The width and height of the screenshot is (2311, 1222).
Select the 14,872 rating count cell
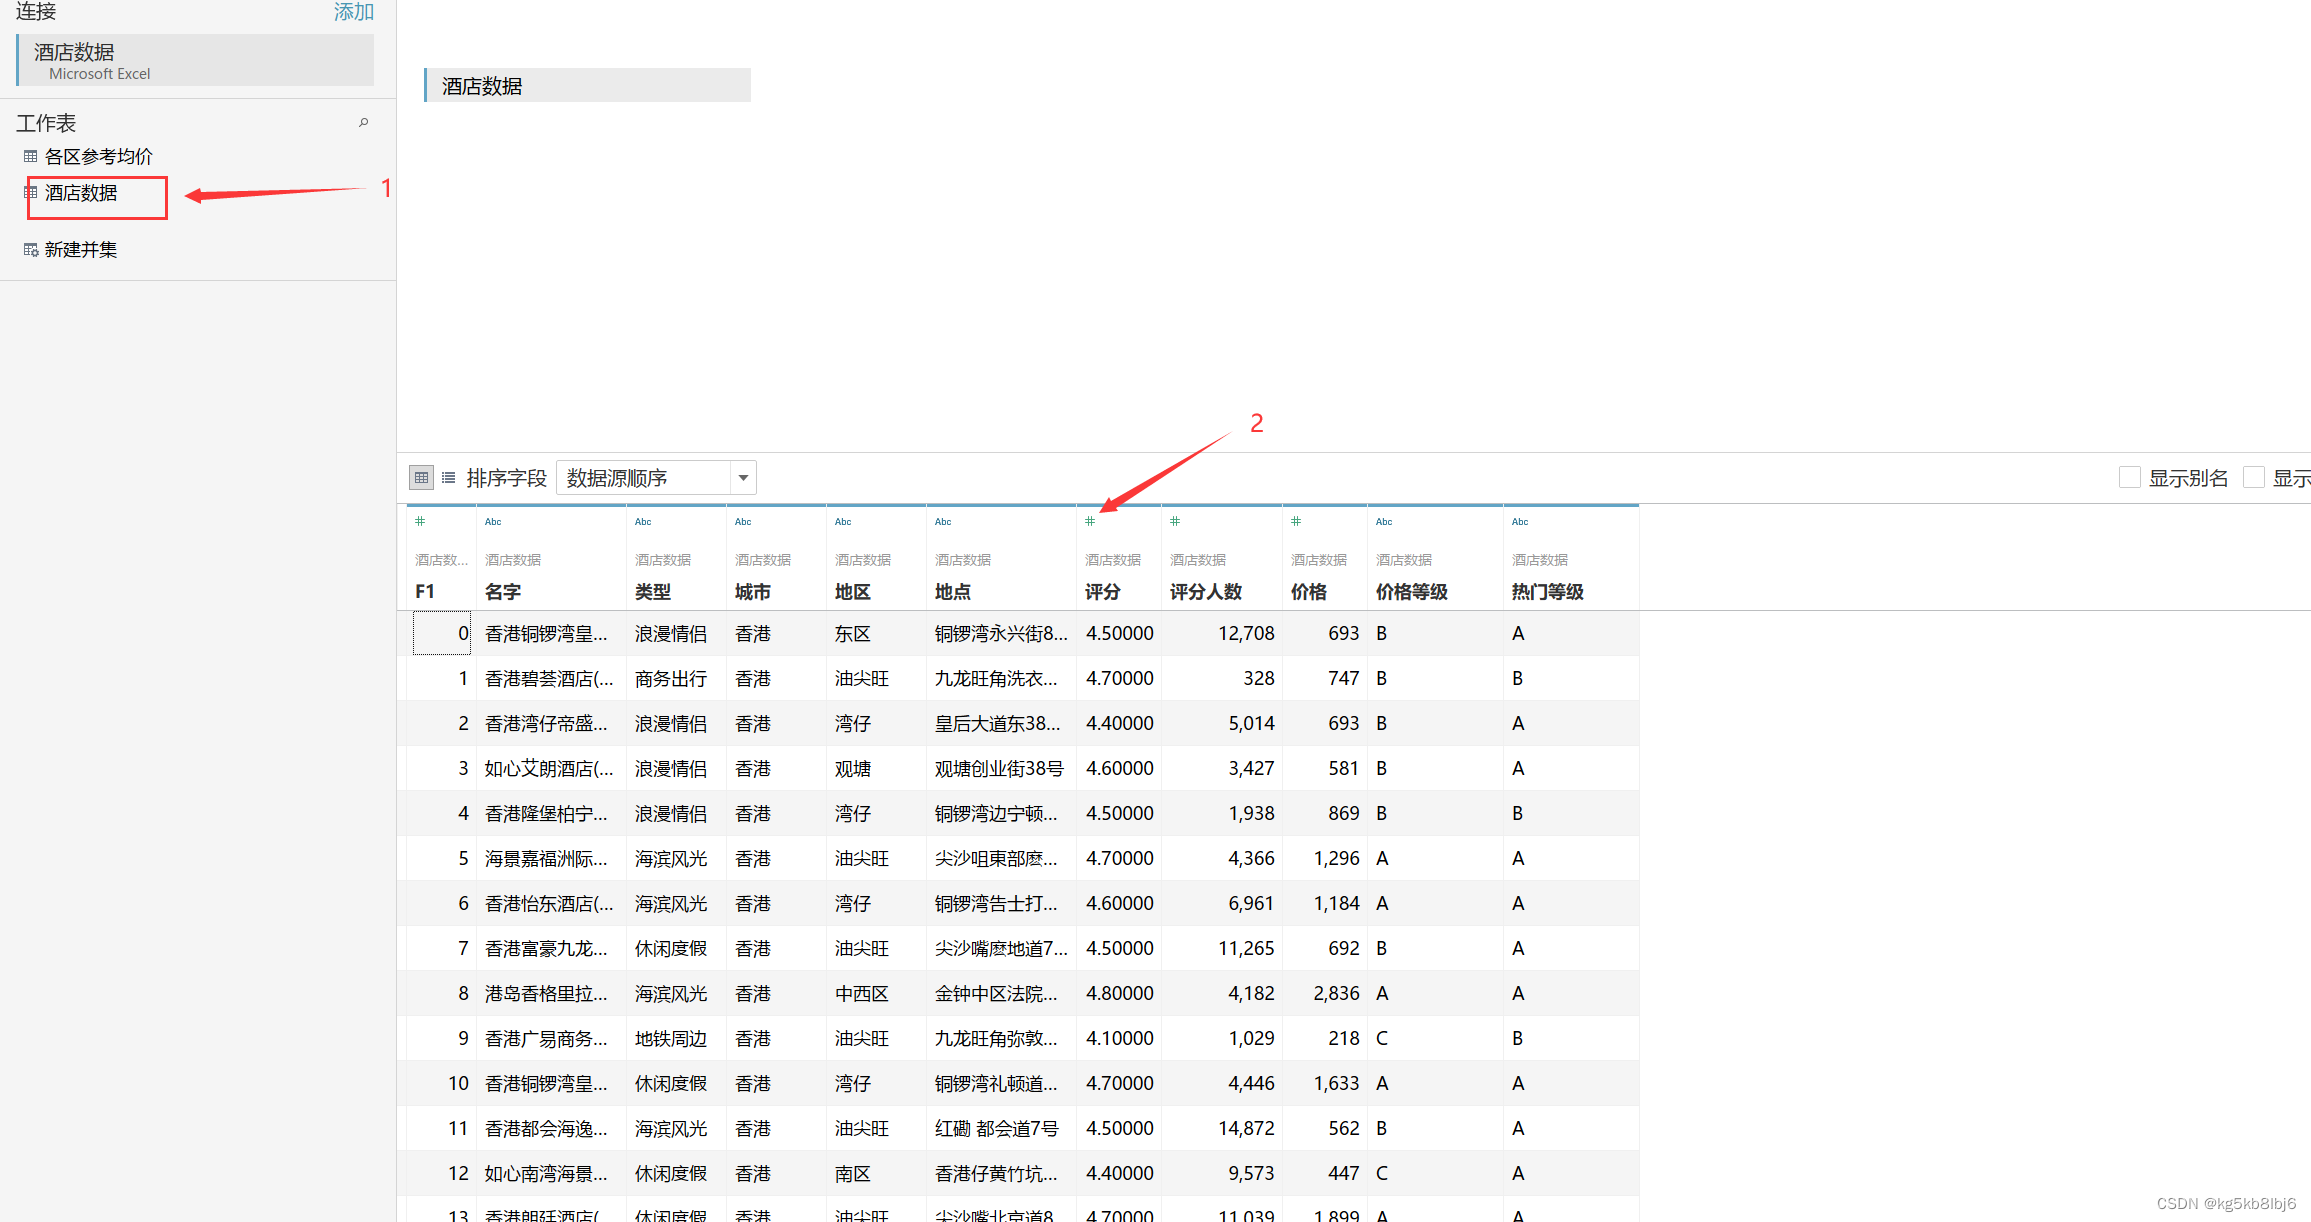pyautogui.click(x=1222, y=1128)
